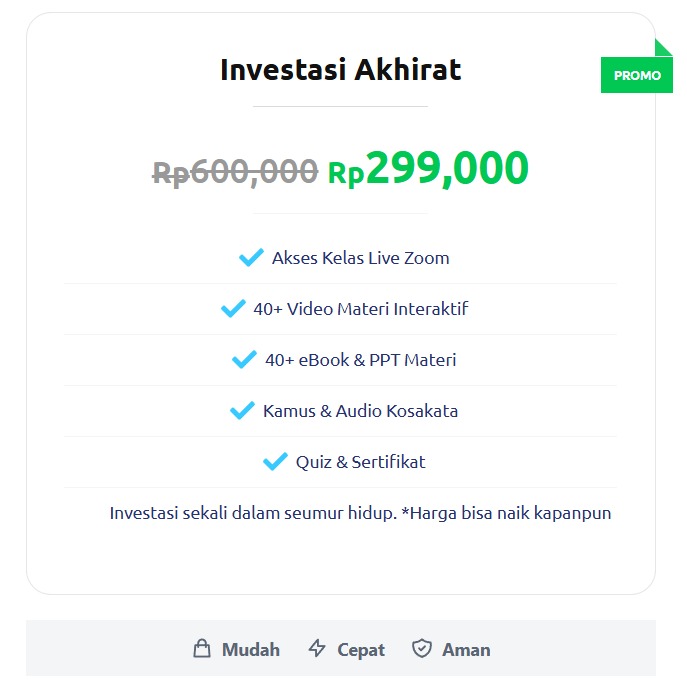Viewport: 687px width, 685px height.
Task: Click the green PROMO ribbon badge
Action: coord(637,75)
